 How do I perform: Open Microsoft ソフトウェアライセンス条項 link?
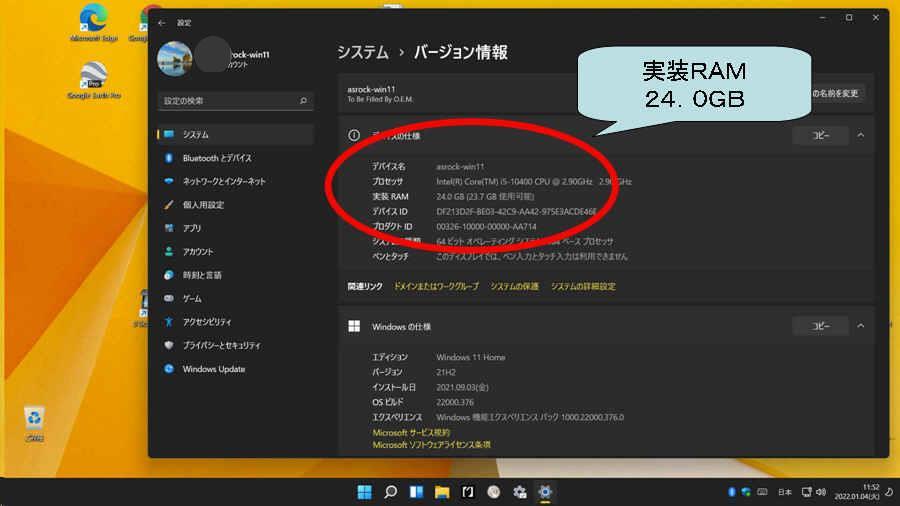click(x=432, y=445)
